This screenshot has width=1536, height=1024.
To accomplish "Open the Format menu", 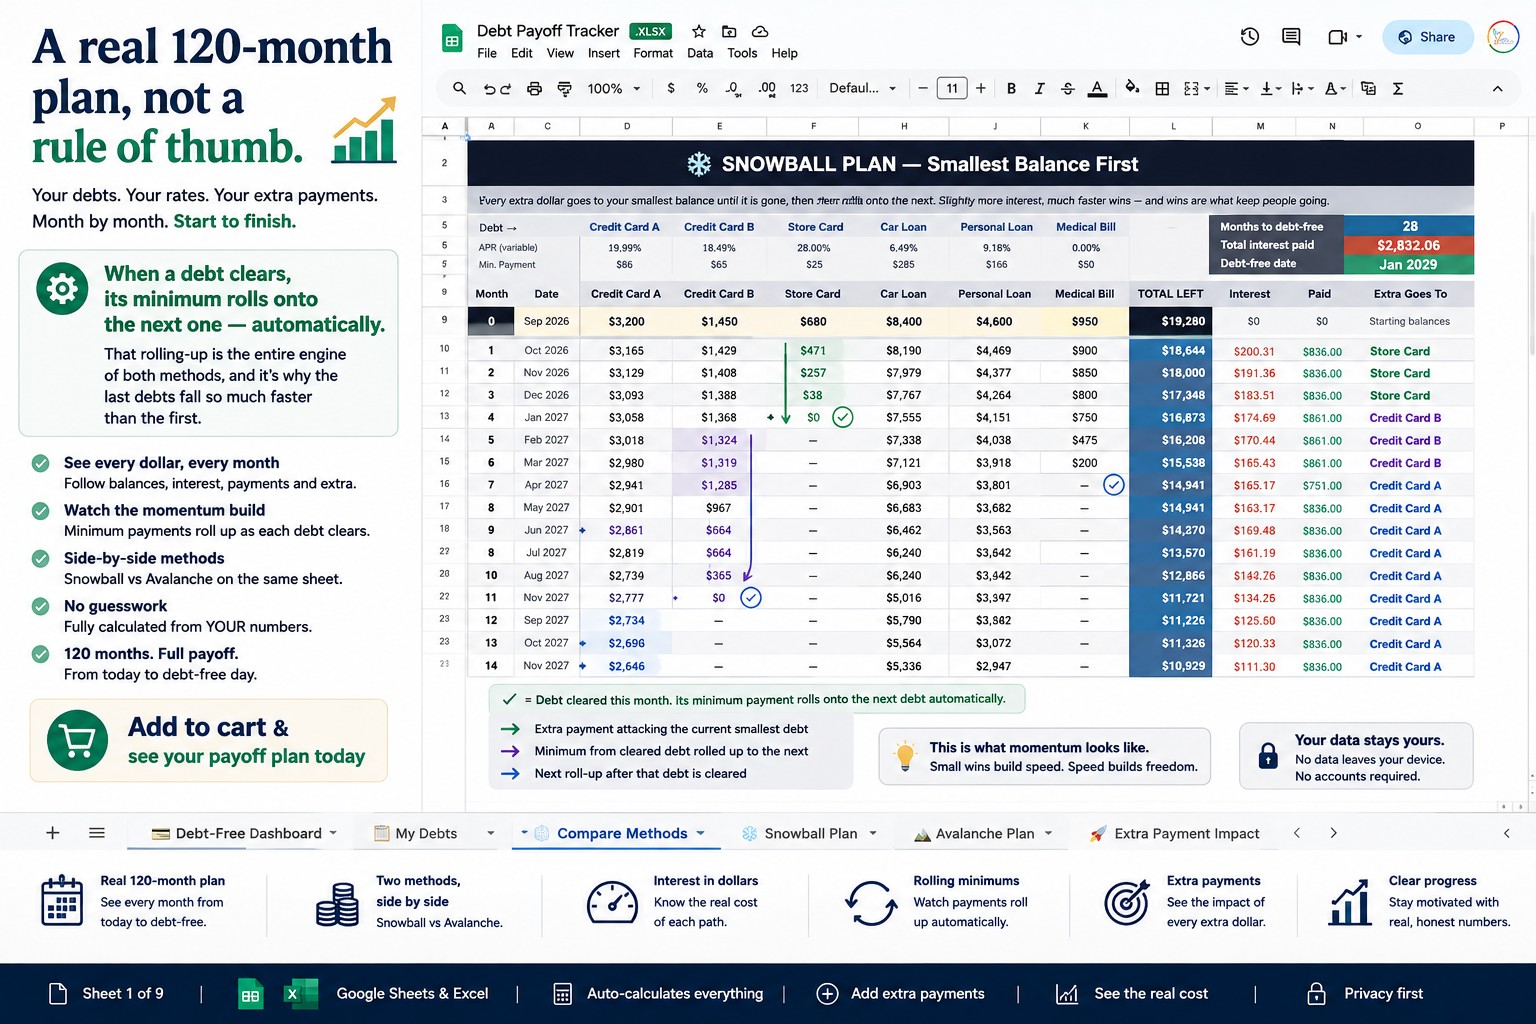I will tap(653, 53).
